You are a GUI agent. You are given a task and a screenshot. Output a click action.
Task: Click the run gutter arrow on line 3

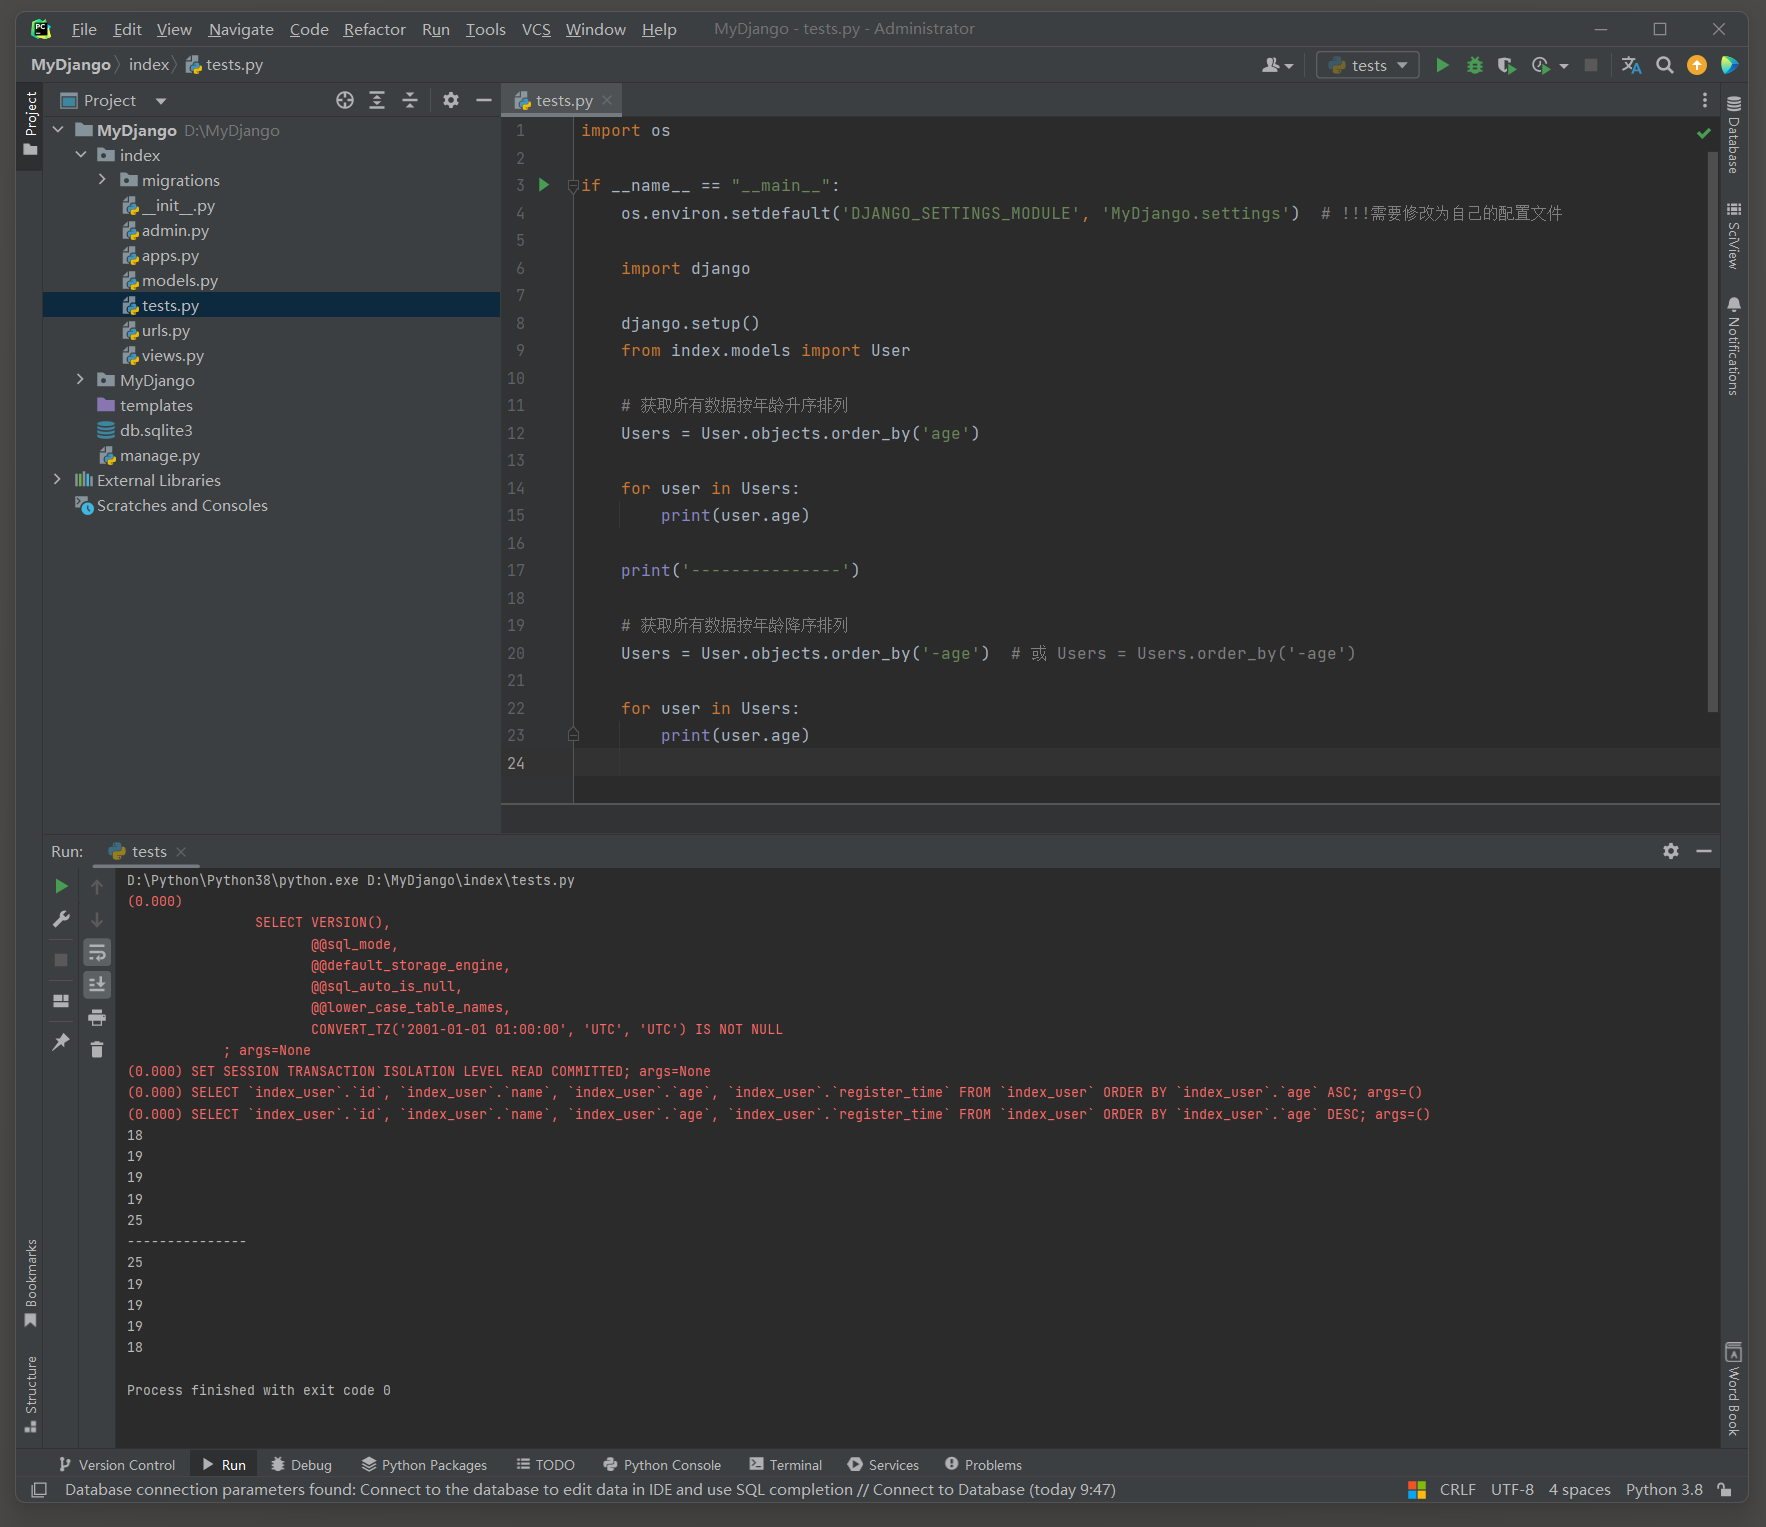[x=544, y=185]
